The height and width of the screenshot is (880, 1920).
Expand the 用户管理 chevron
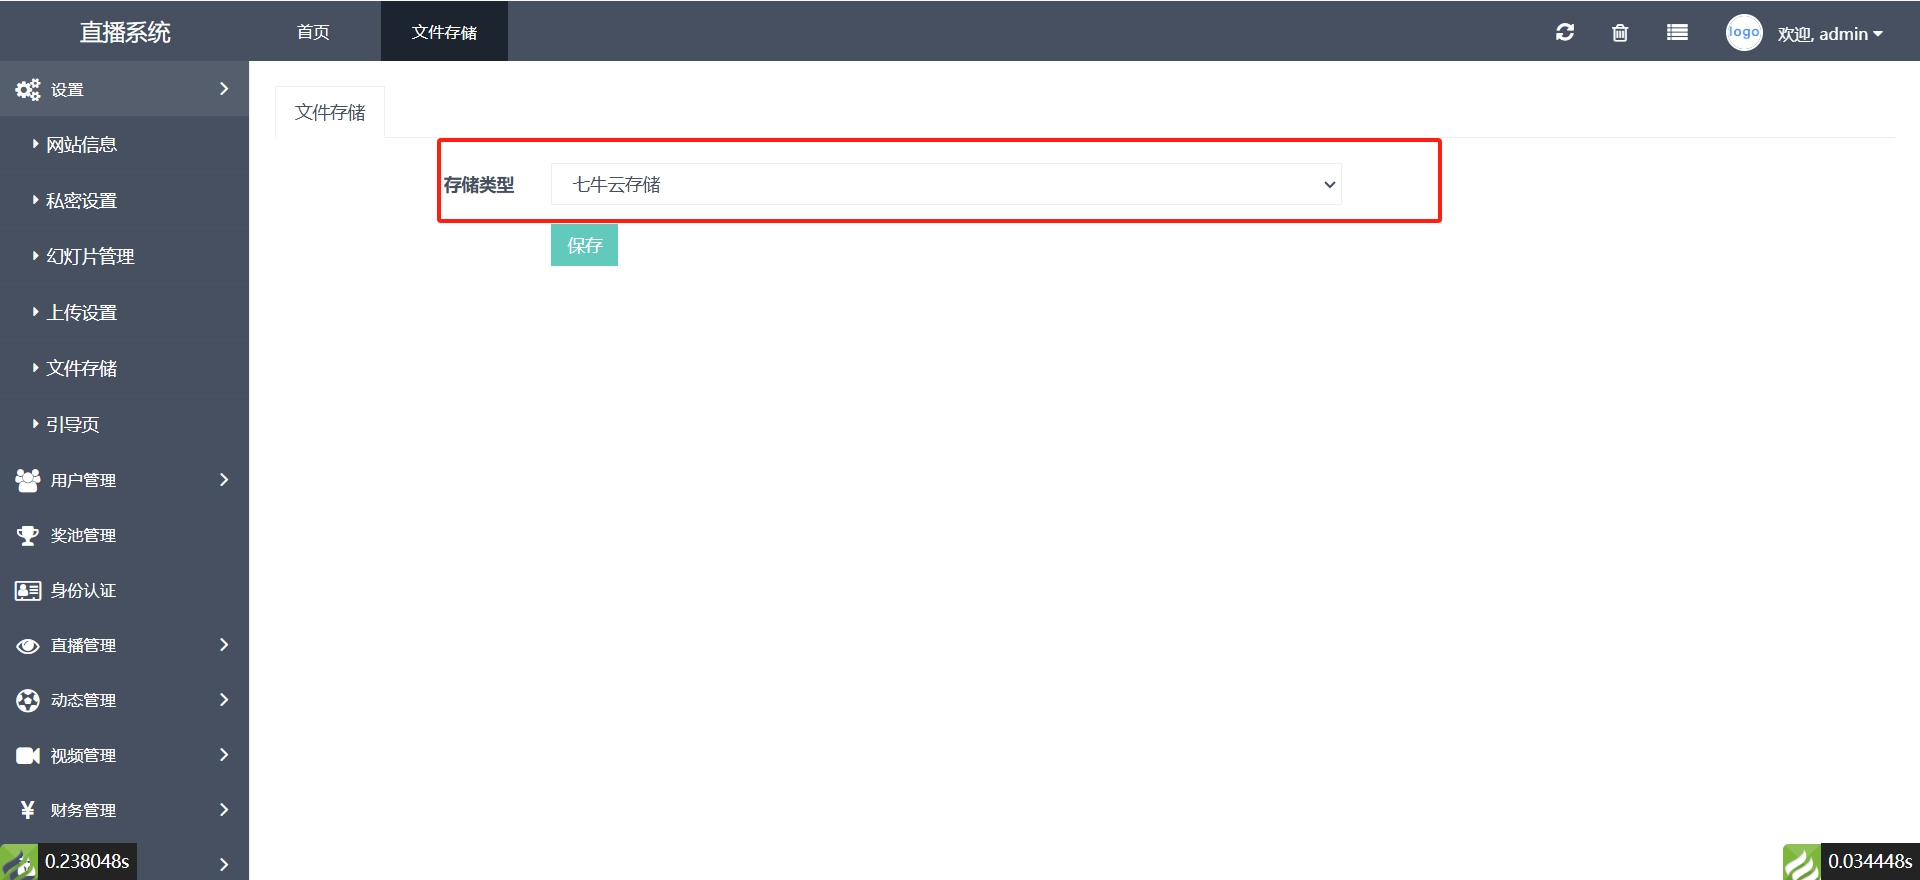click(x=224, y=480)
